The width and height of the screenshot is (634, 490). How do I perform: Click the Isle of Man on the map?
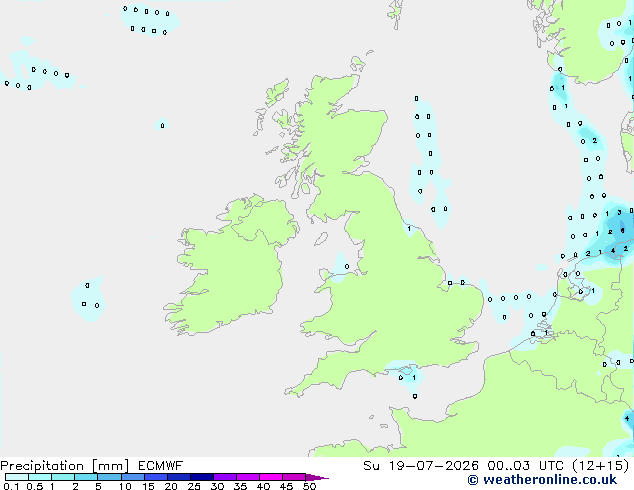[321, 239]
